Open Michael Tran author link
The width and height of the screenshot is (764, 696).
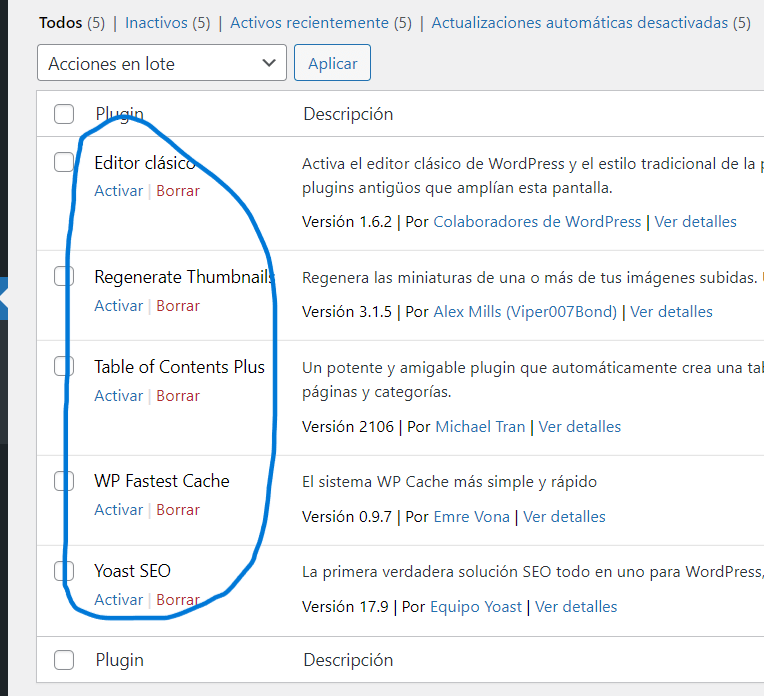480,427
